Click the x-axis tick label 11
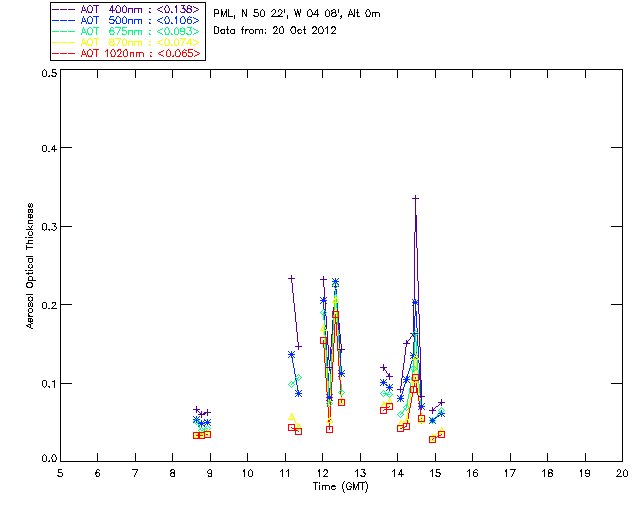Screen dimensions: 640x512 [x=285, y=473]
